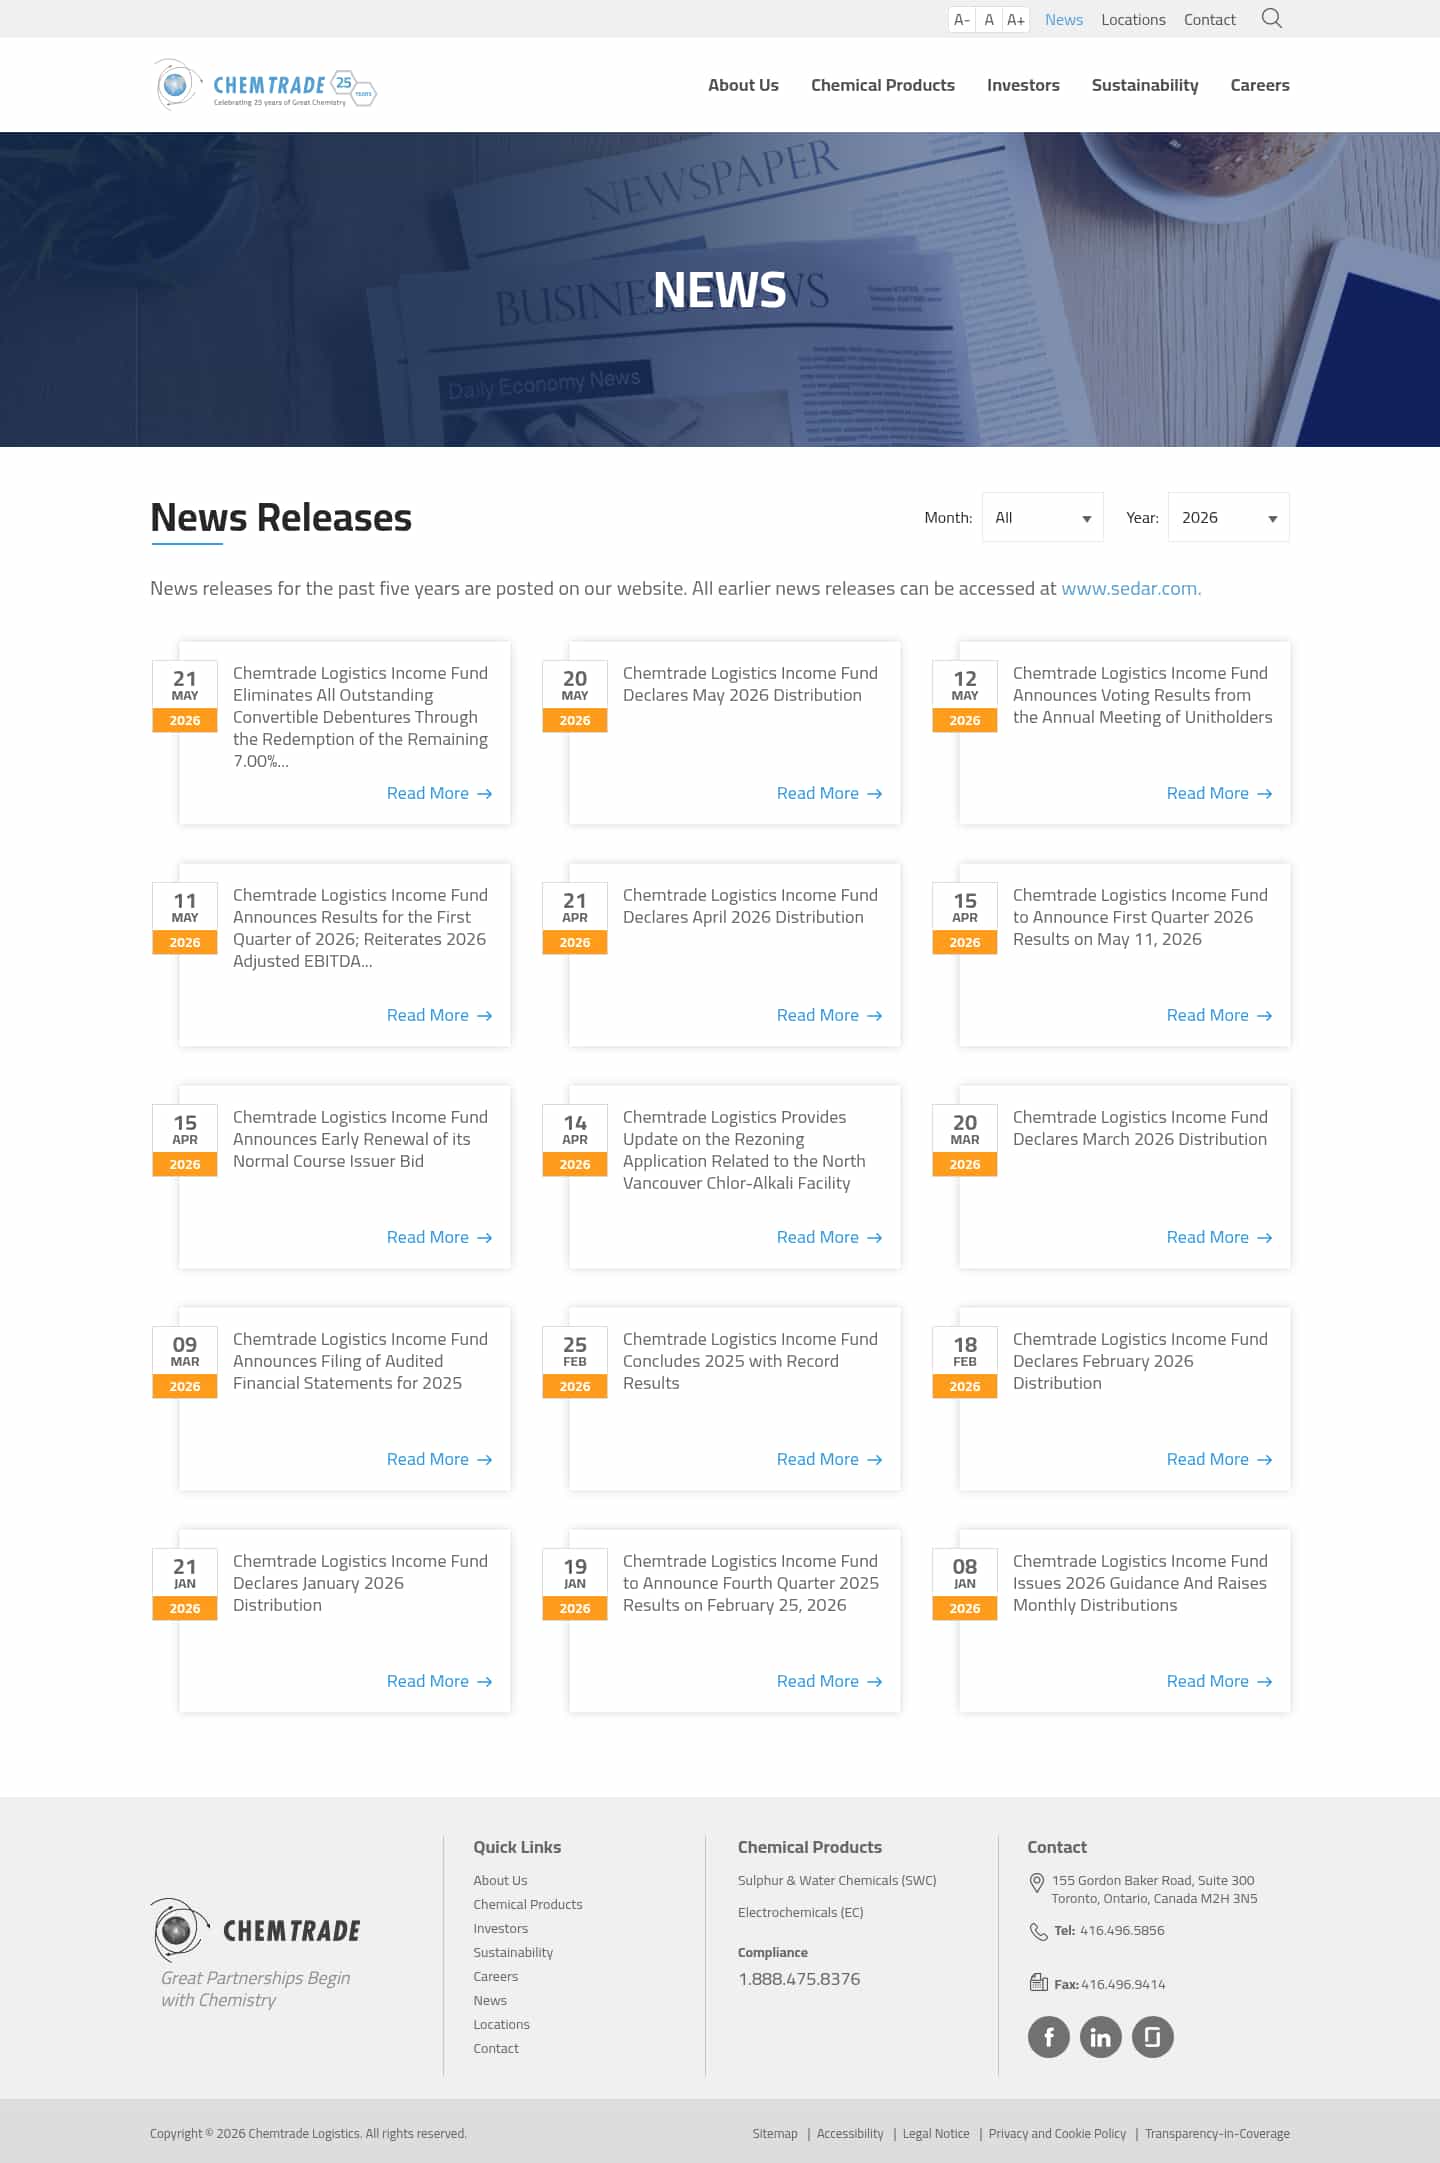This screenshot has height=2163, width=1440.
Task: Visit the www.sedar.com link
Action: click(x=1131, y=588)
